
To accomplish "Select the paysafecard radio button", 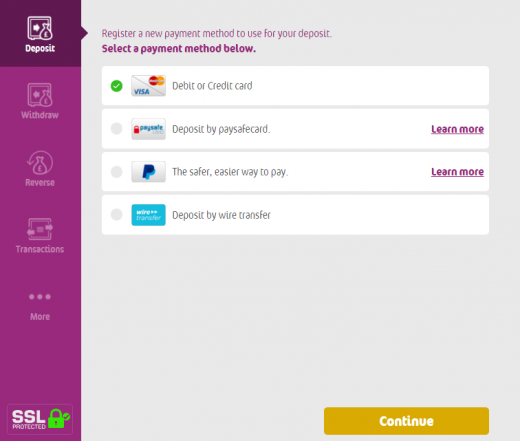I will click(117, 129).
